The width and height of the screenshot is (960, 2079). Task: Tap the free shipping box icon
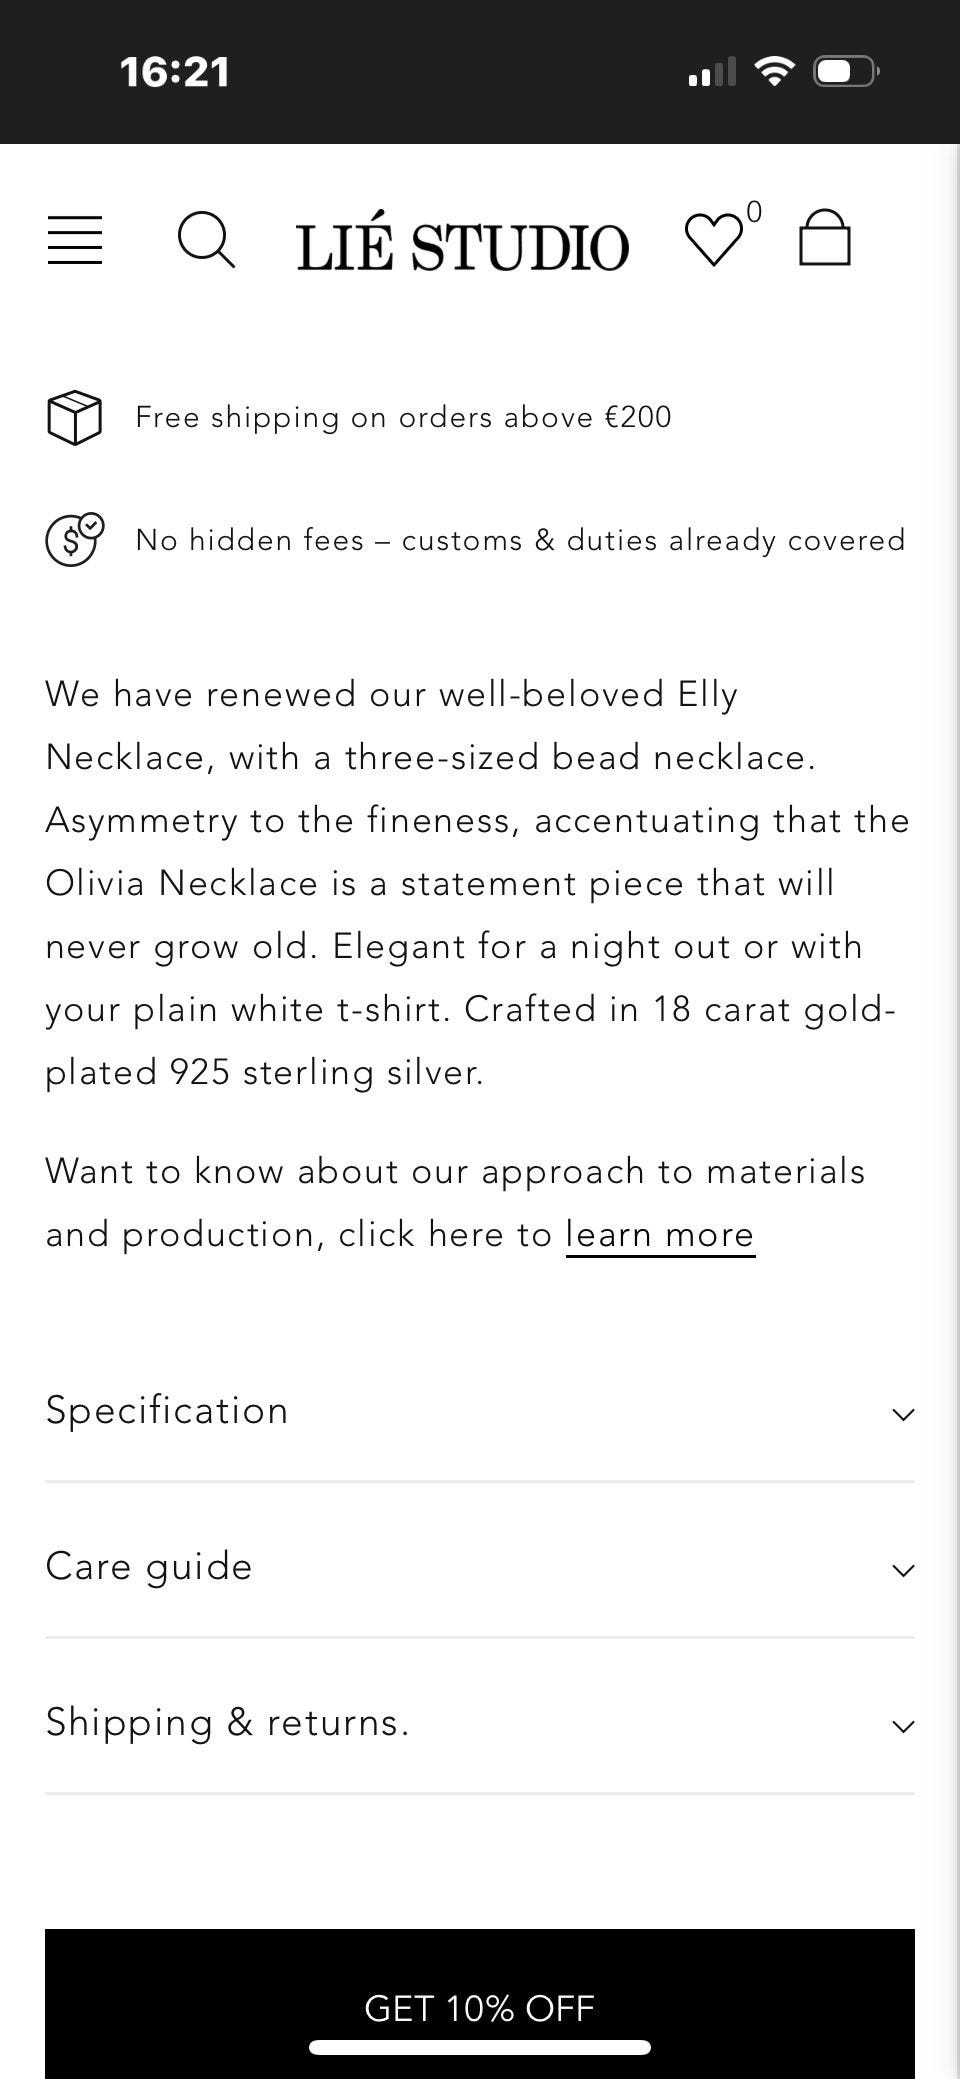click(75, 418)
